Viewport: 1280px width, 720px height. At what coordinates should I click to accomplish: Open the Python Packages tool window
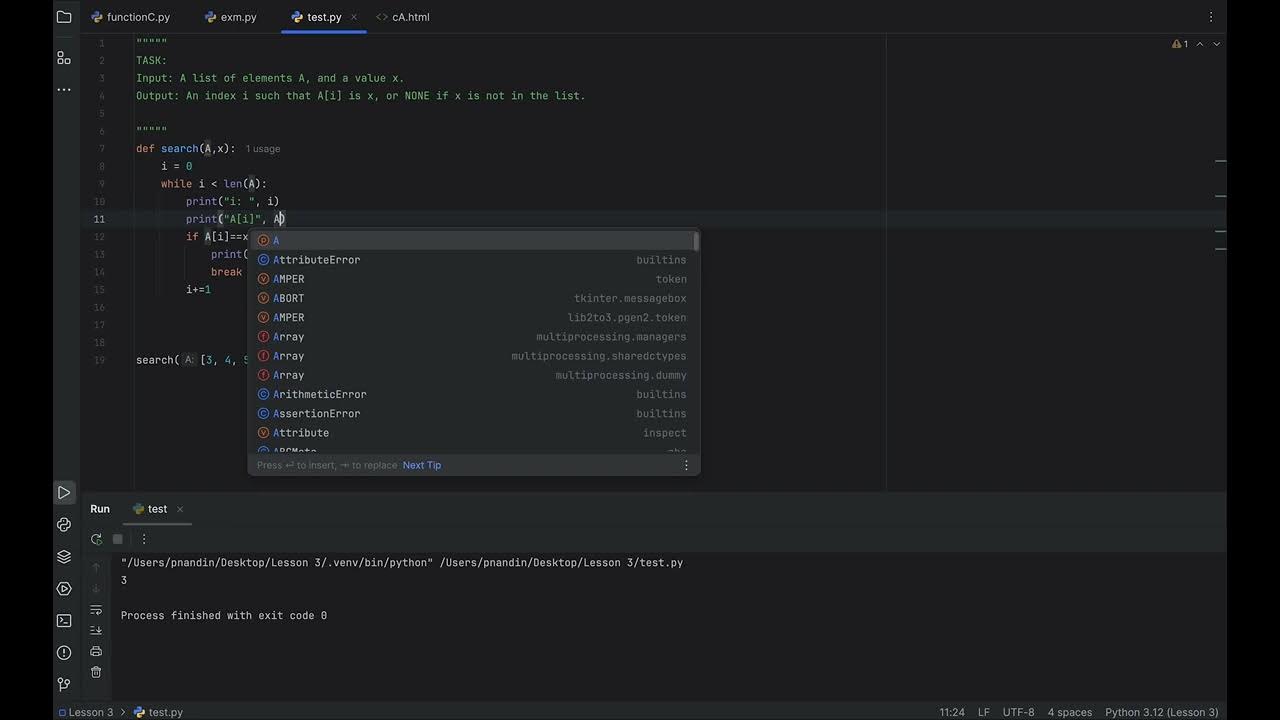tap(64, 557)
